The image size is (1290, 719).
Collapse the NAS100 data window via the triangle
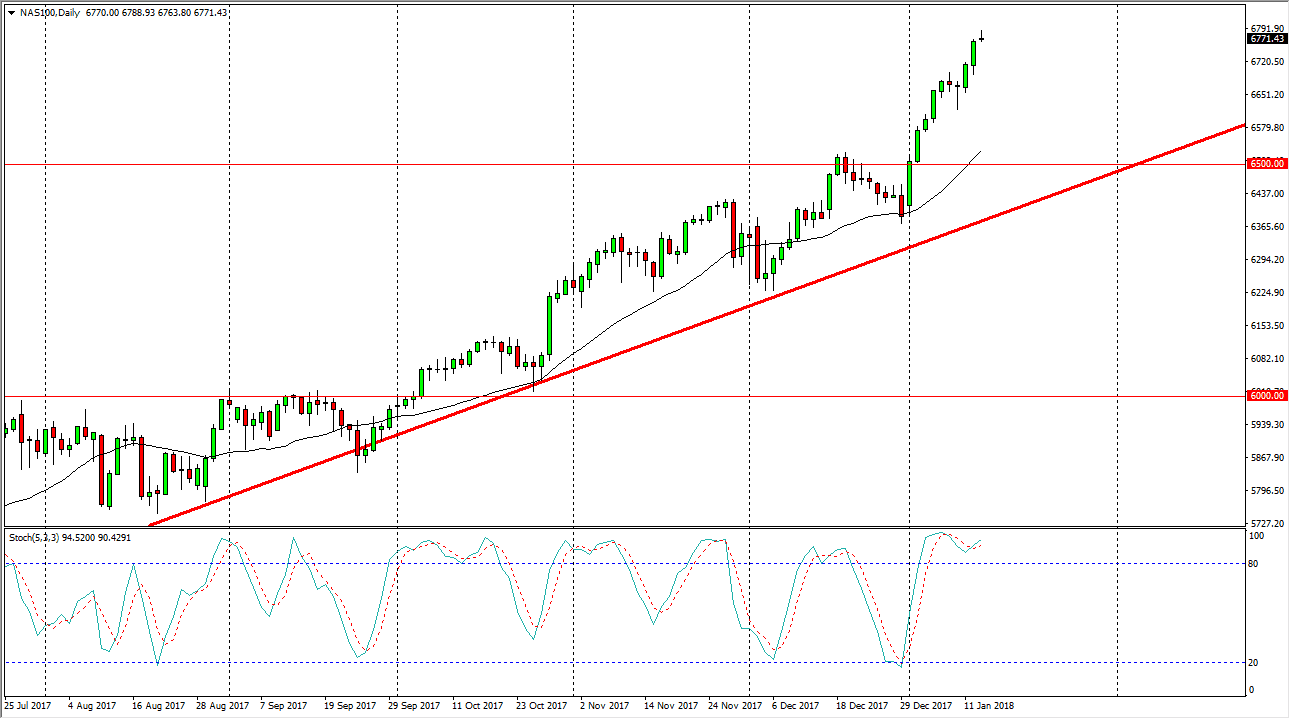[10, 15]
